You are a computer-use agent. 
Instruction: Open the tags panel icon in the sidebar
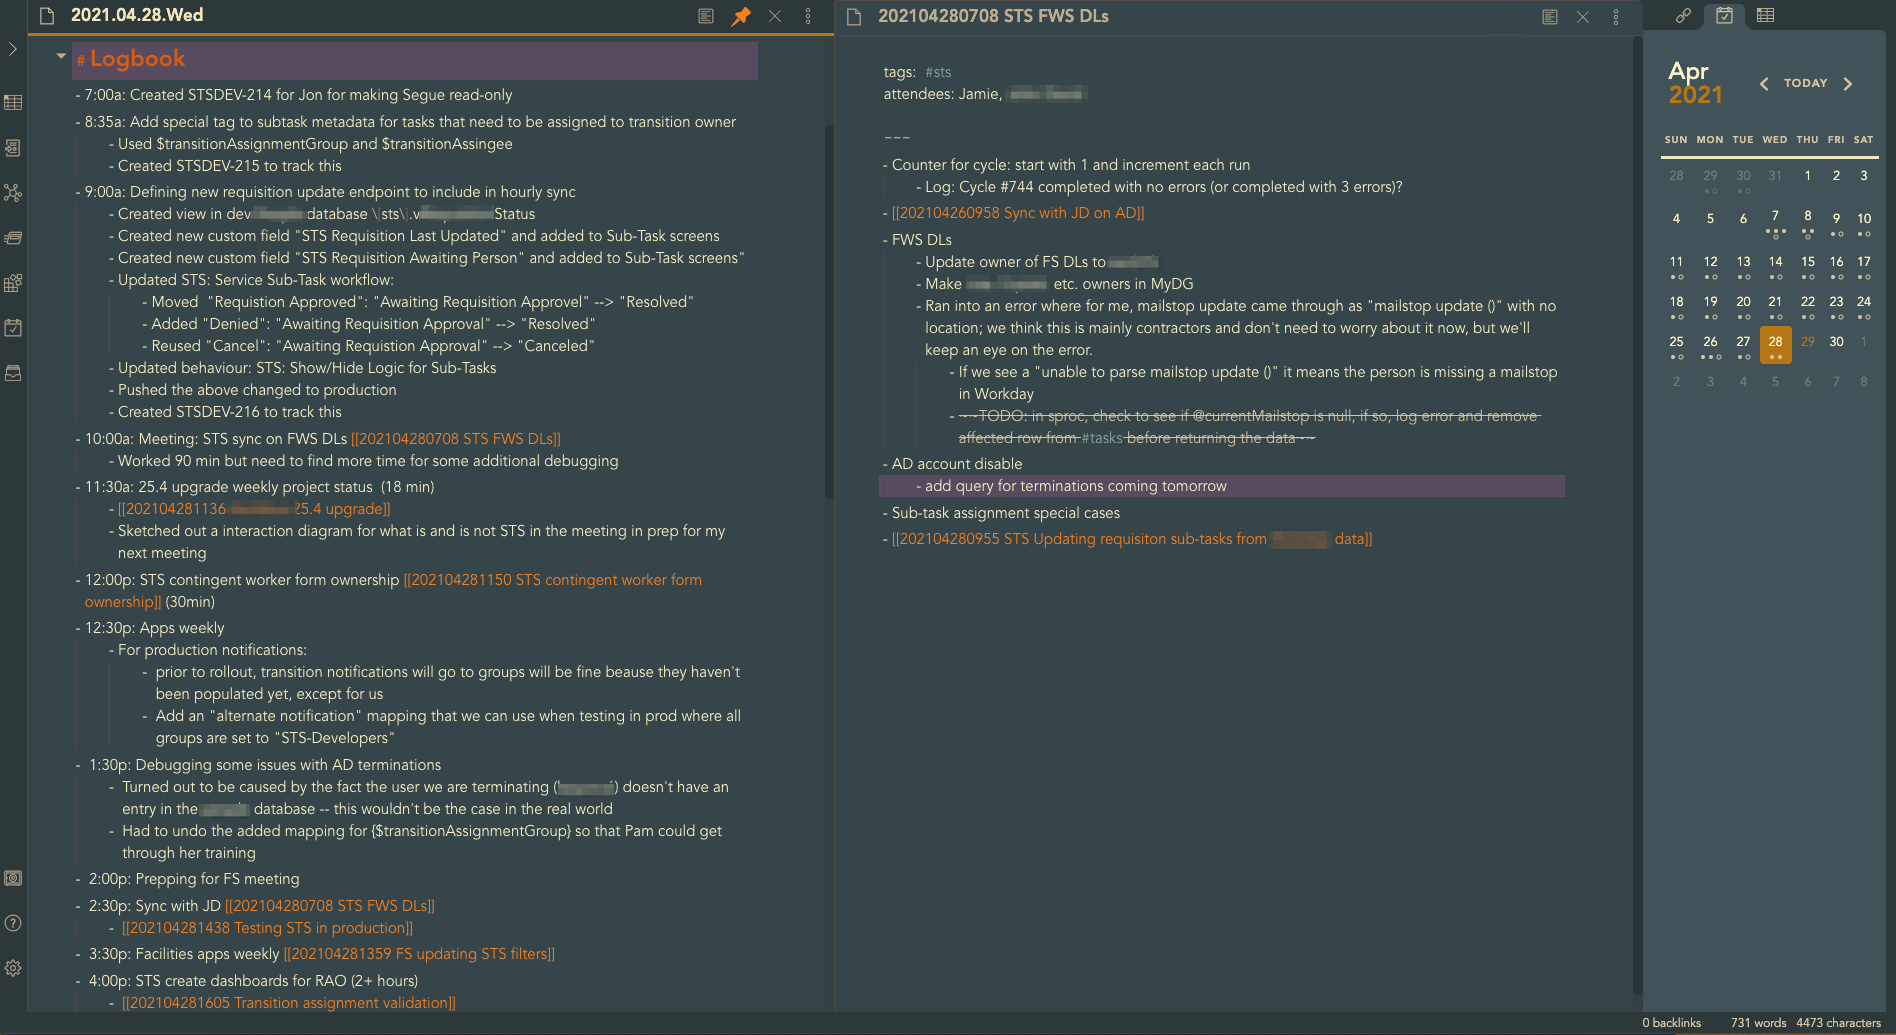click(x=13, y=238)
